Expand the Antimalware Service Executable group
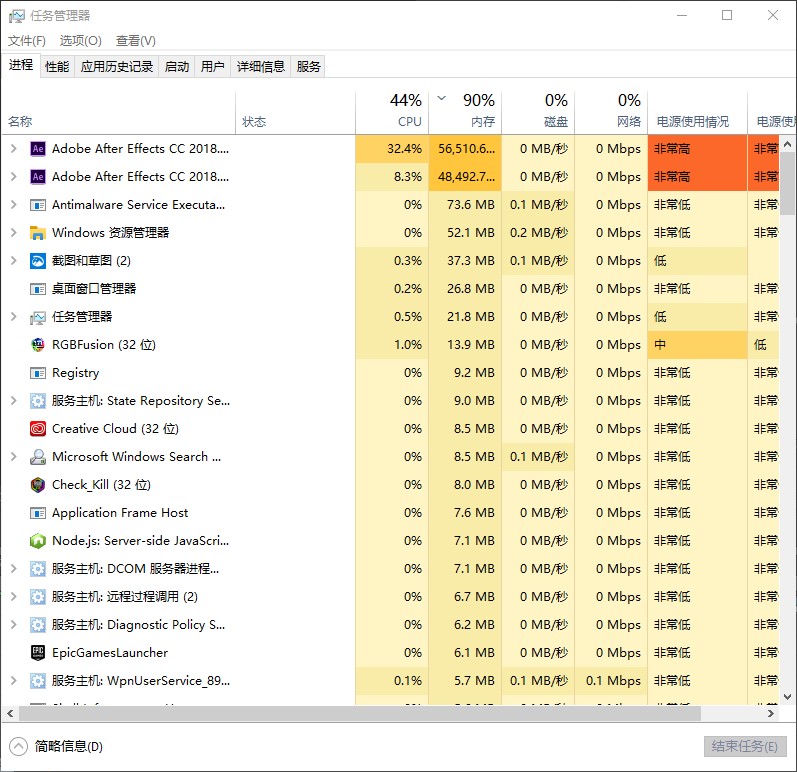Screen dimensions: 797x772 tap(14, 204)
